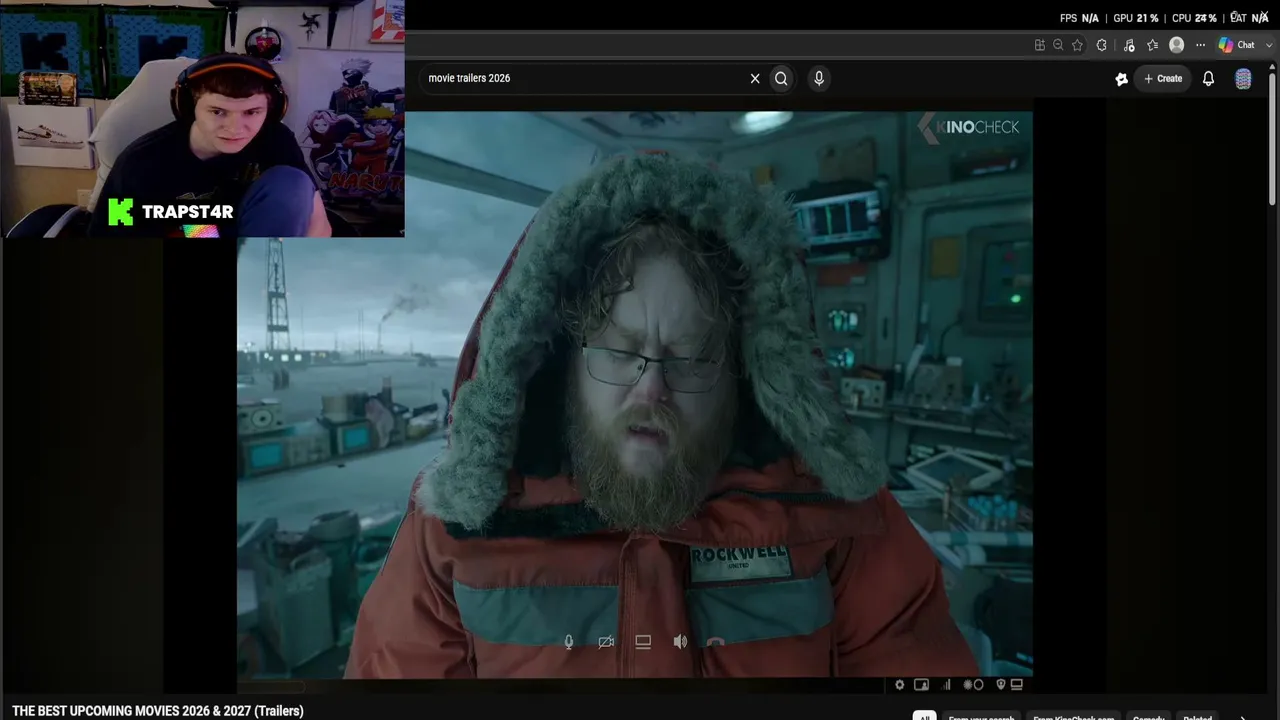
Task: Bookmark this page with the star icon
Action: (1077, 45)
